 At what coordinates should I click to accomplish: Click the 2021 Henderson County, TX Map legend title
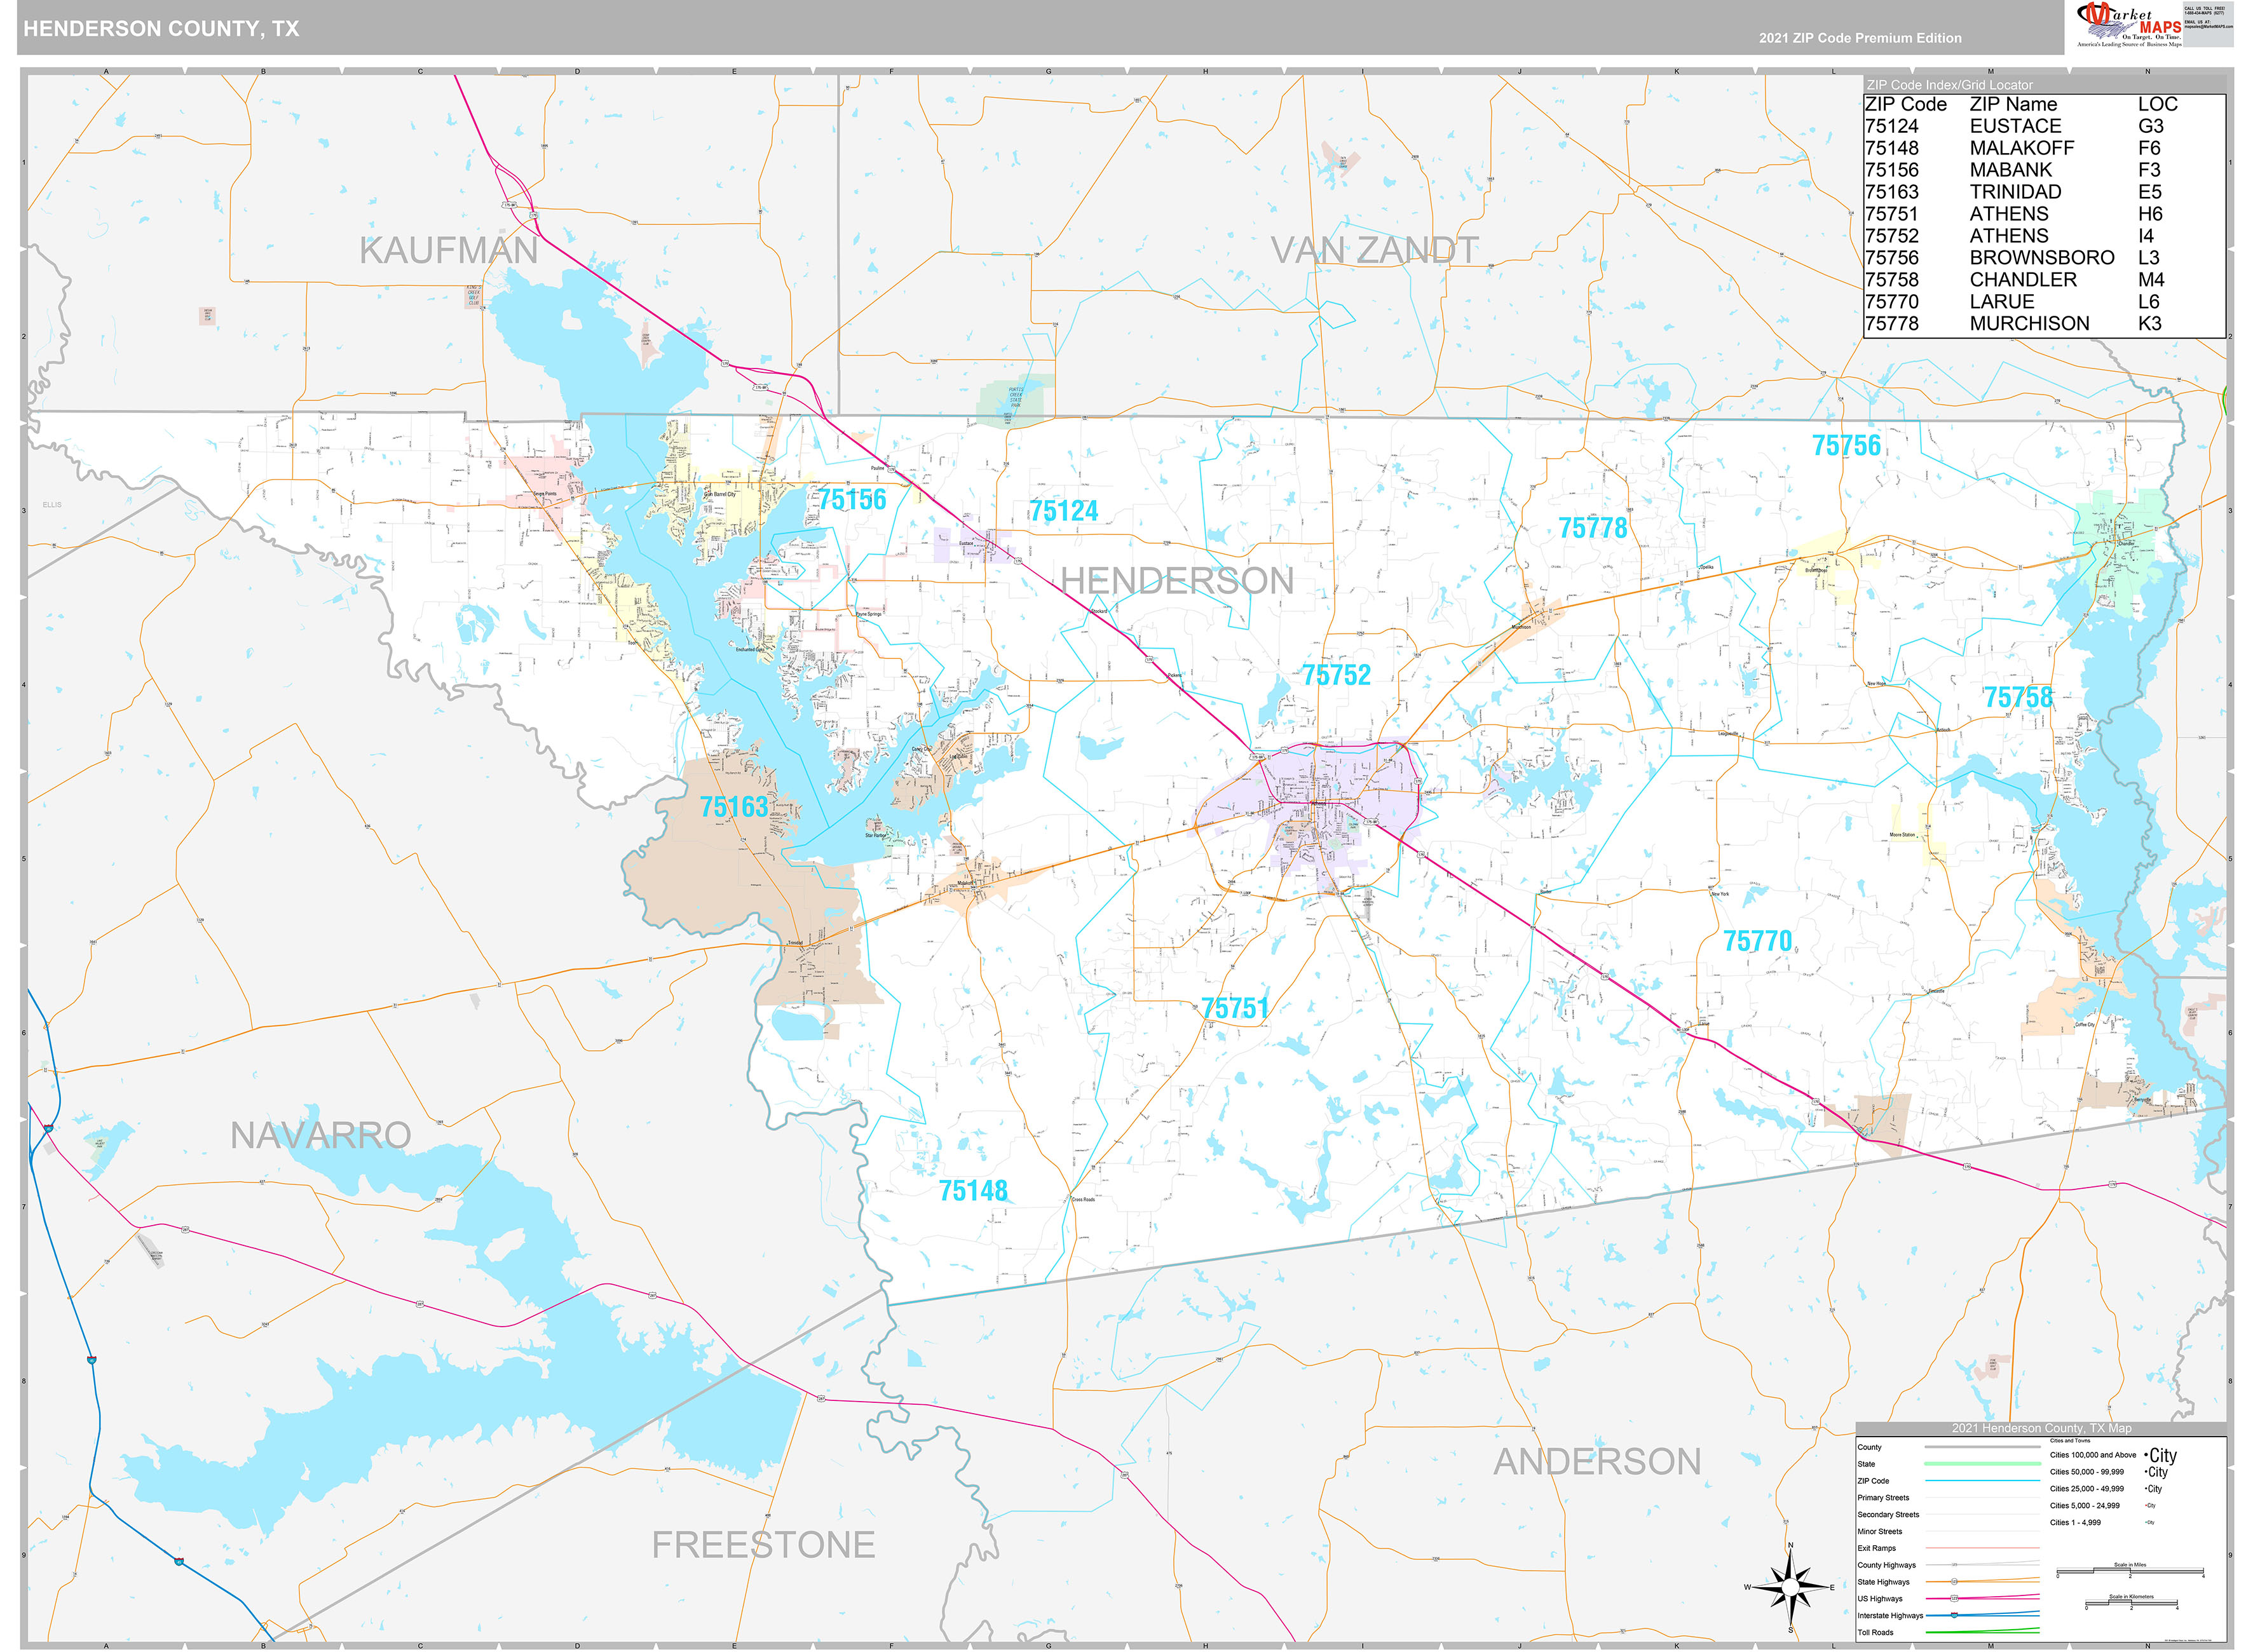click(x=2041, y=1428)
